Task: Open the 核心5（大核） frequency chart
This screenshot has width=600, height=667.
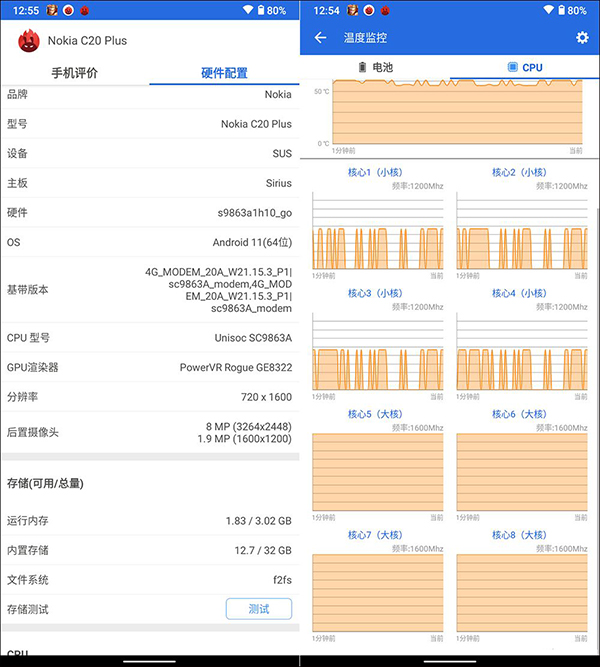Action: pos(376,474)
